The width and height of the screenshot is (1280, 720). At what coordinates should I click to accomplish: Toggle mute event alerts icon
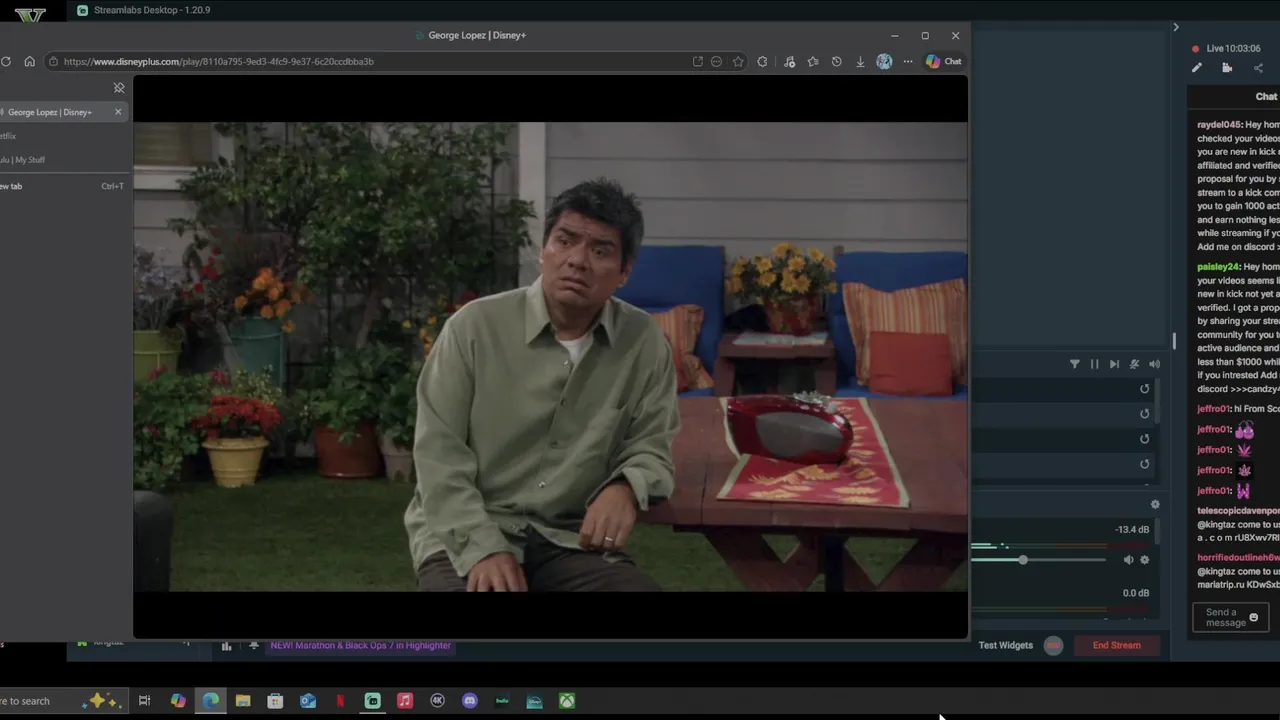[x=1134, y=364]
